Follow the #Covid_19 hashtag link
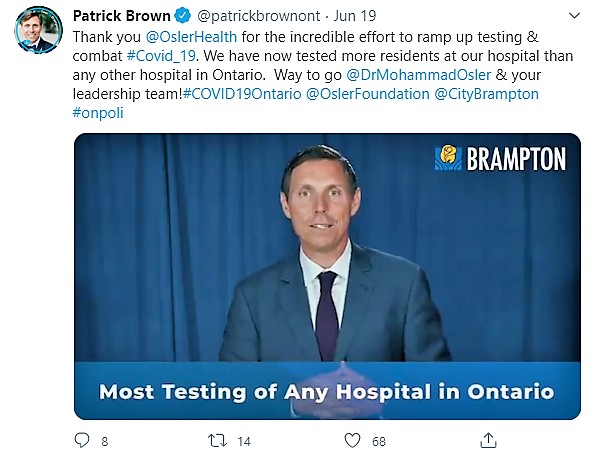This screenshot has width=593, height=457. pyautogui.click(x=161, y=56)
